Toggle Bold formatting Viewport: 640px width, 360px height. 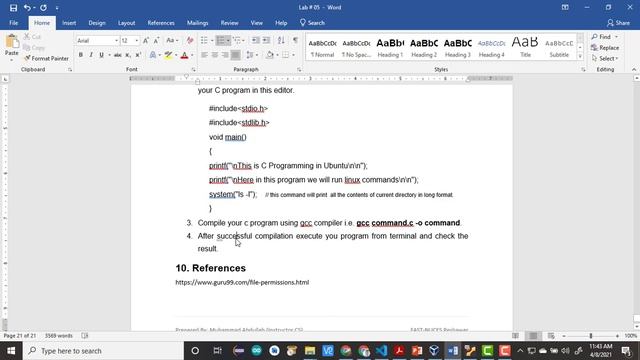coord(81,55)
